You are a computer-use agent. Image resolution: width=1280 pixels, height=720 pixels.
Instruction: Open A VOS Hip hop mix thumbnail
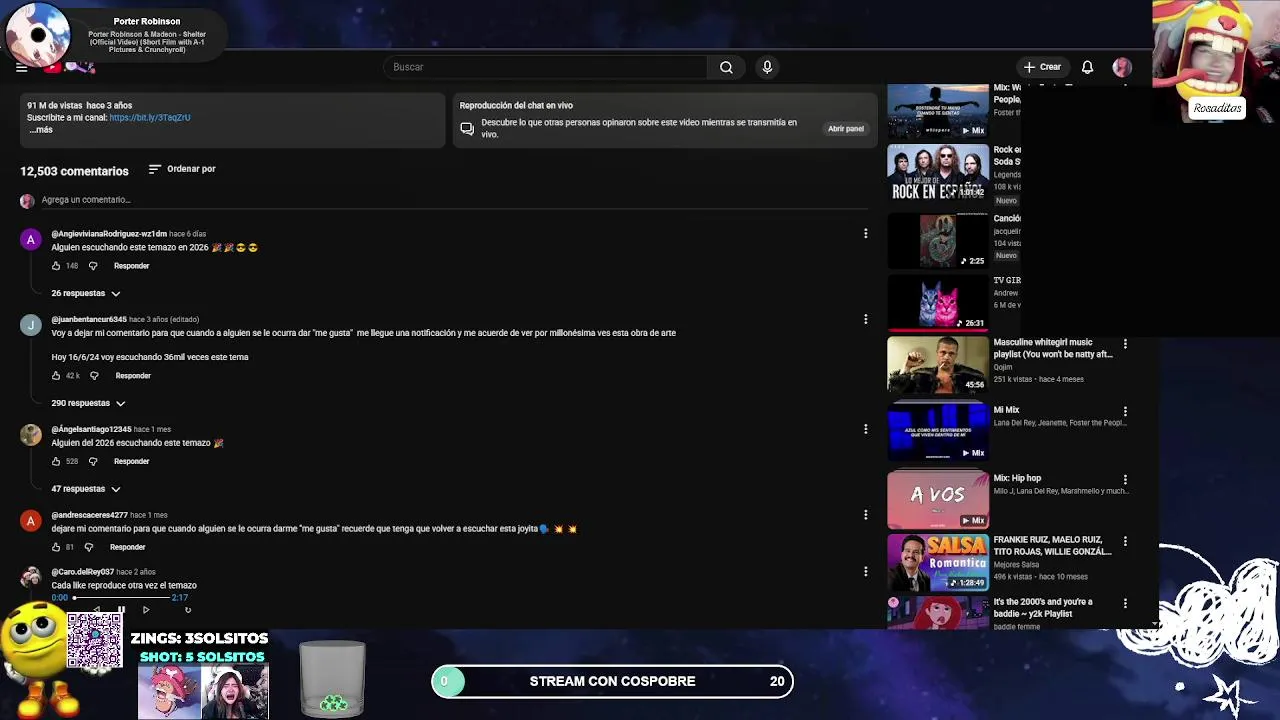(x=938, y=499)
